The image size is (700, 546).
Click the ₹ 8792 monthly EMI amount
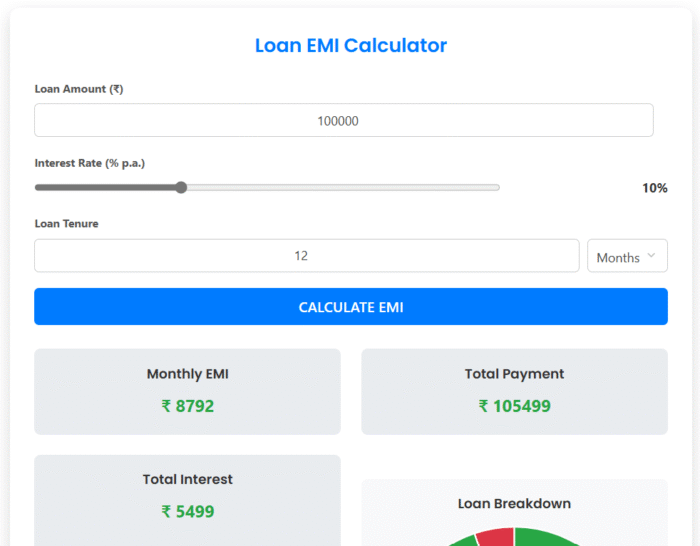click(187, 406)
